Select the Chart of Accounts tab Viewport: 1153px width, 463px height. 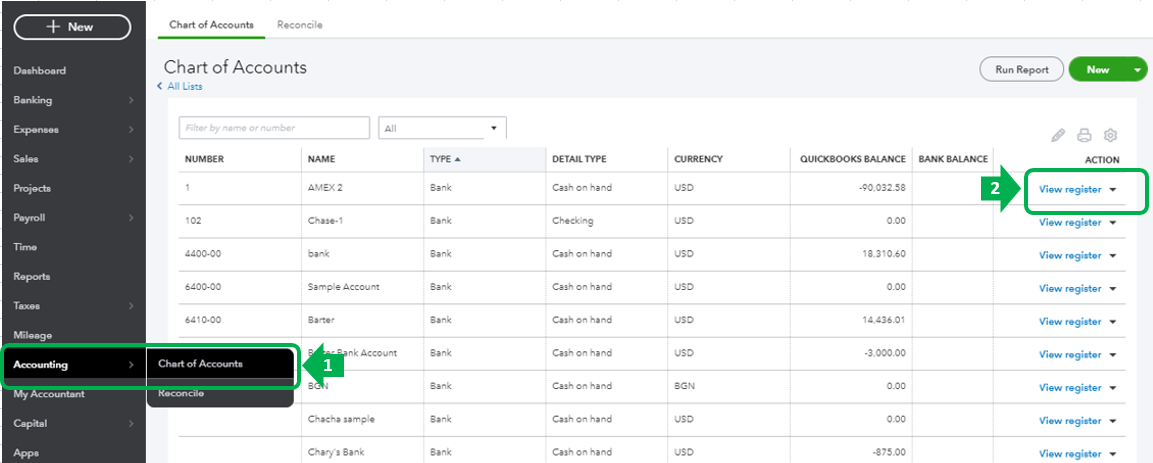211,24
